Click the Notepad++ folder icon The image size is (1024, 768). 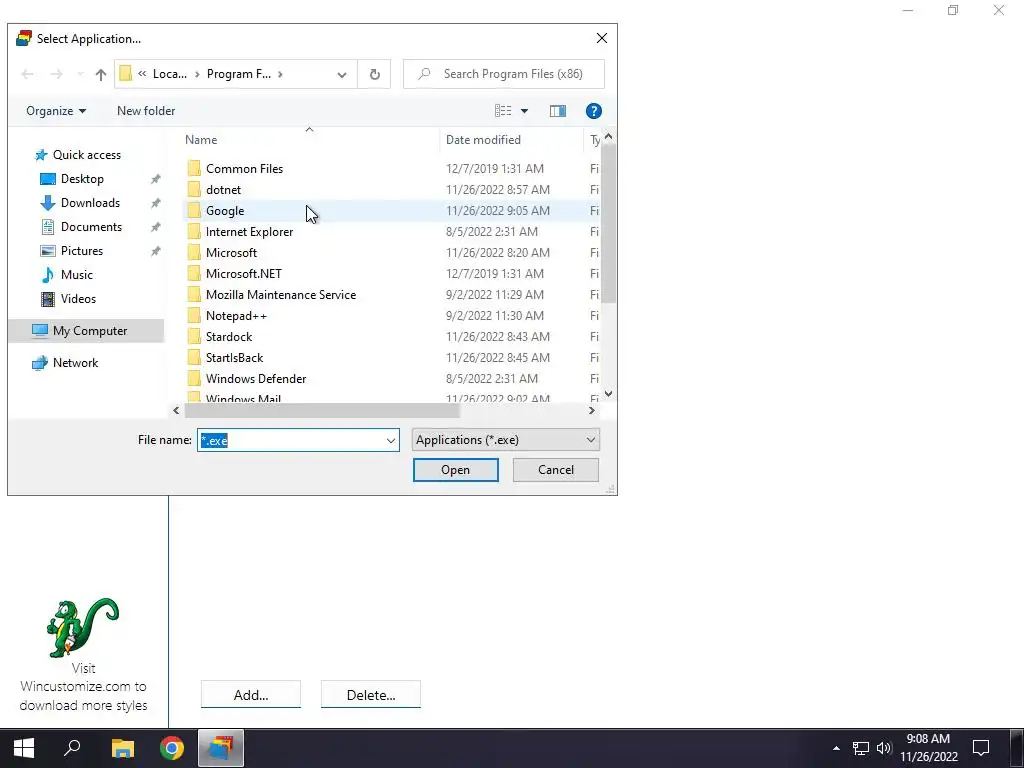click(194, 315)
